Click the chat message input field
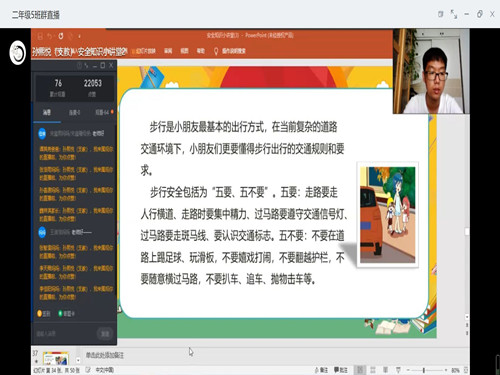 (65, 333)
